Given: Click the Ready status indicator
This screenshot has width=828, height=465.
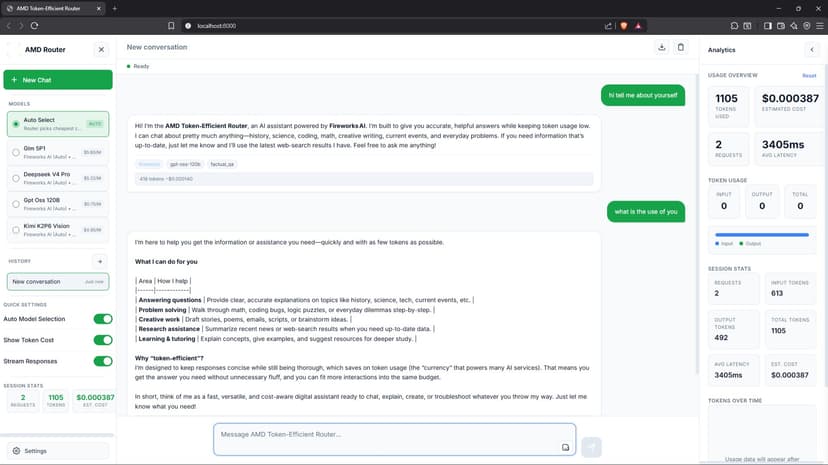Looking at the screenshot, I should 138,66.
